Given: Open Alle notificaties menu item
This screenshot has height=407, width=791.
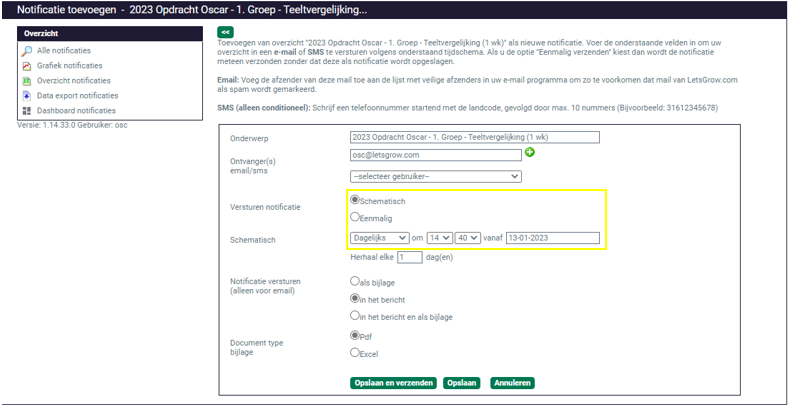Looking at the screenshot, I should (64, 51).
